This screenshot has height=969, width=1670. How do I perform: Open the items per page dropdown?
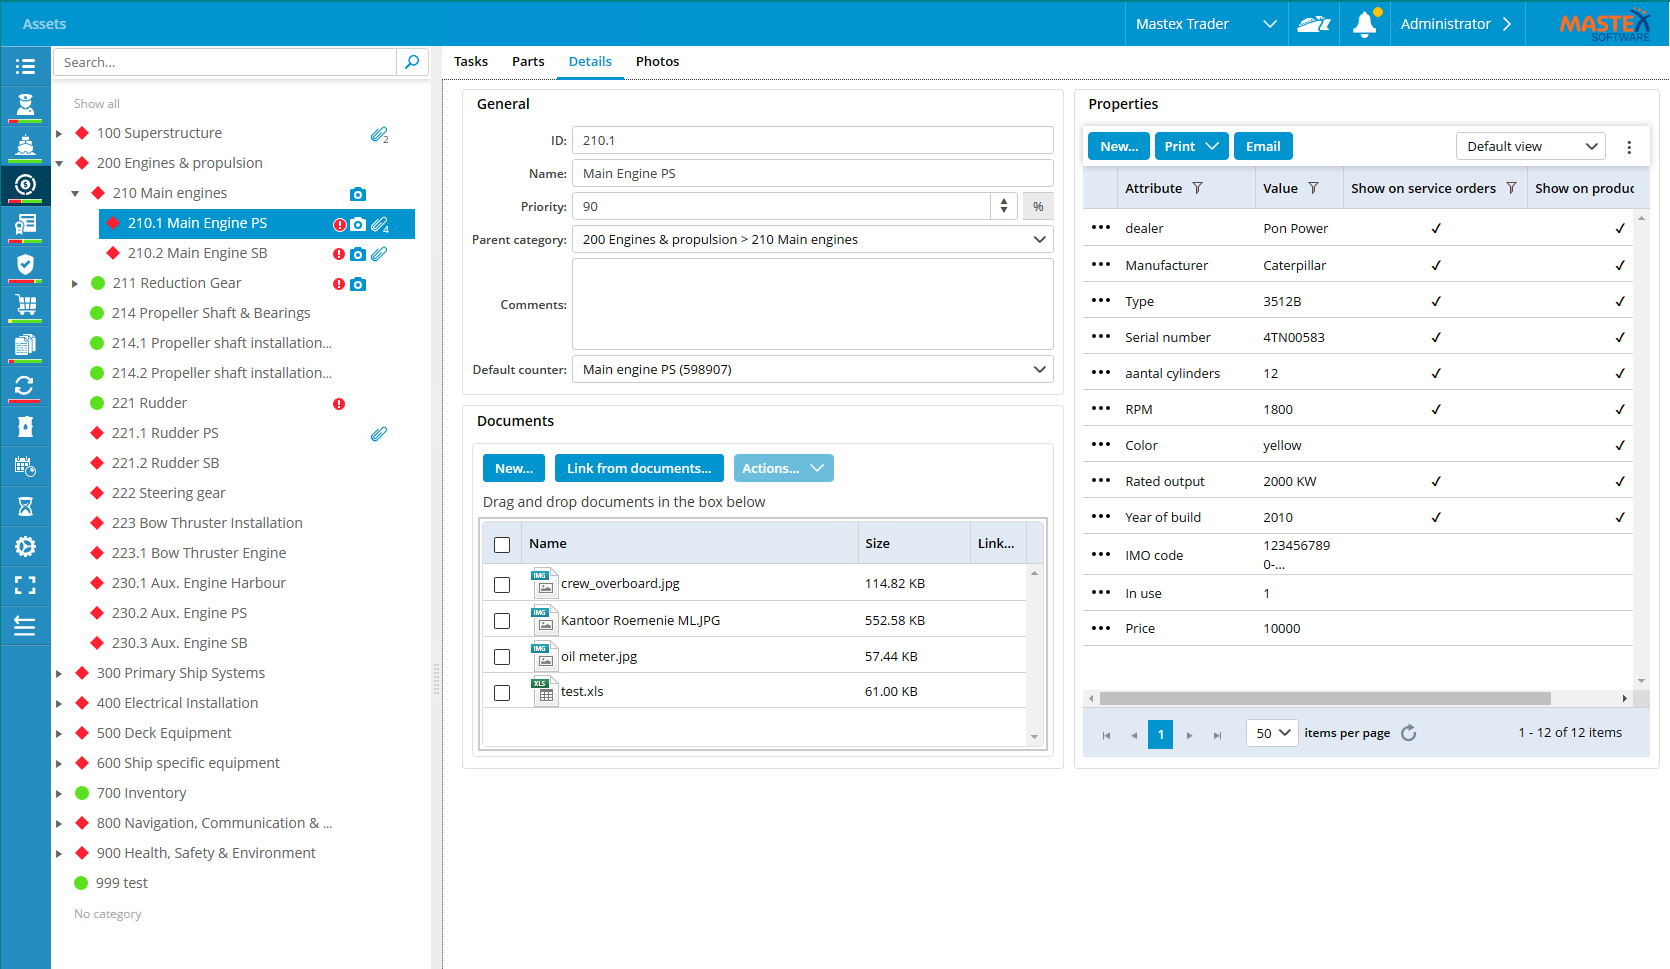[1272, 733]
